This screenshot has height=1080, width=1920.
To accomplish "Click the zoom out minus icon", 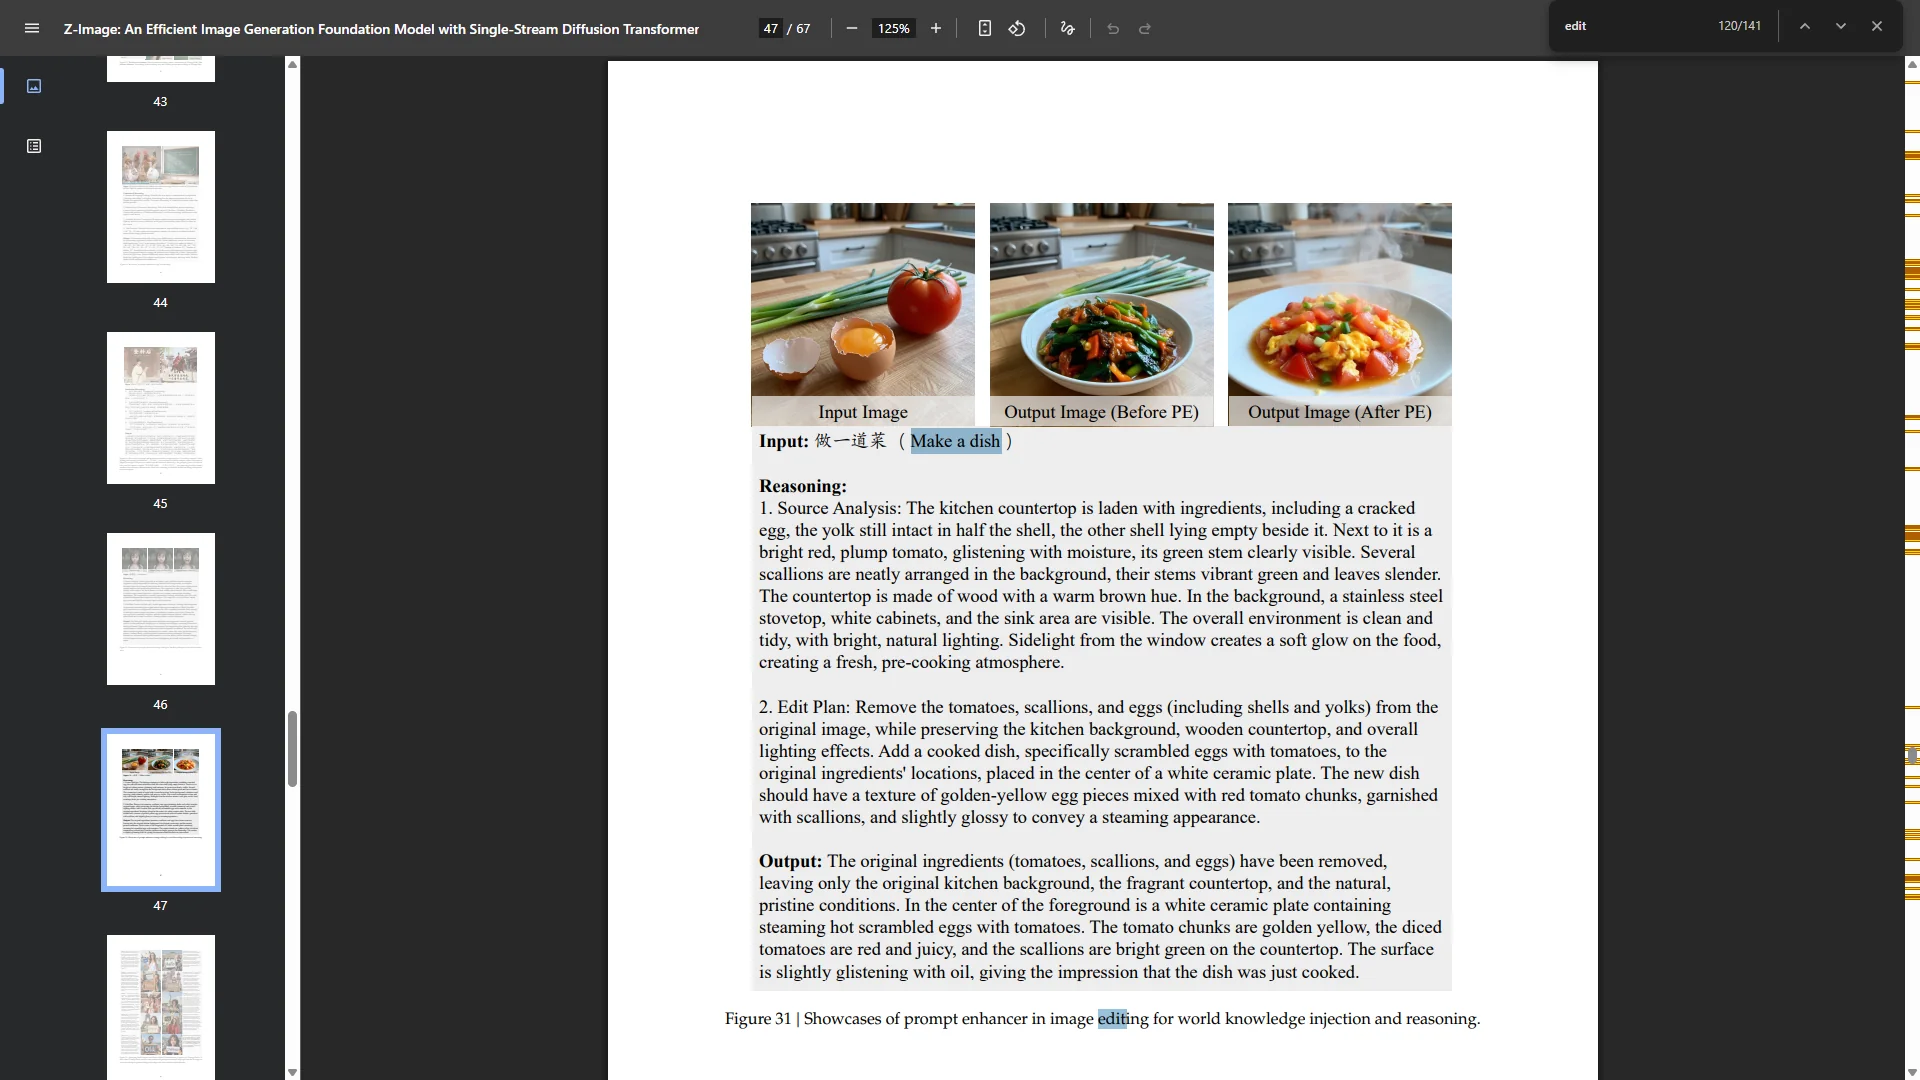I will point(852,28).
